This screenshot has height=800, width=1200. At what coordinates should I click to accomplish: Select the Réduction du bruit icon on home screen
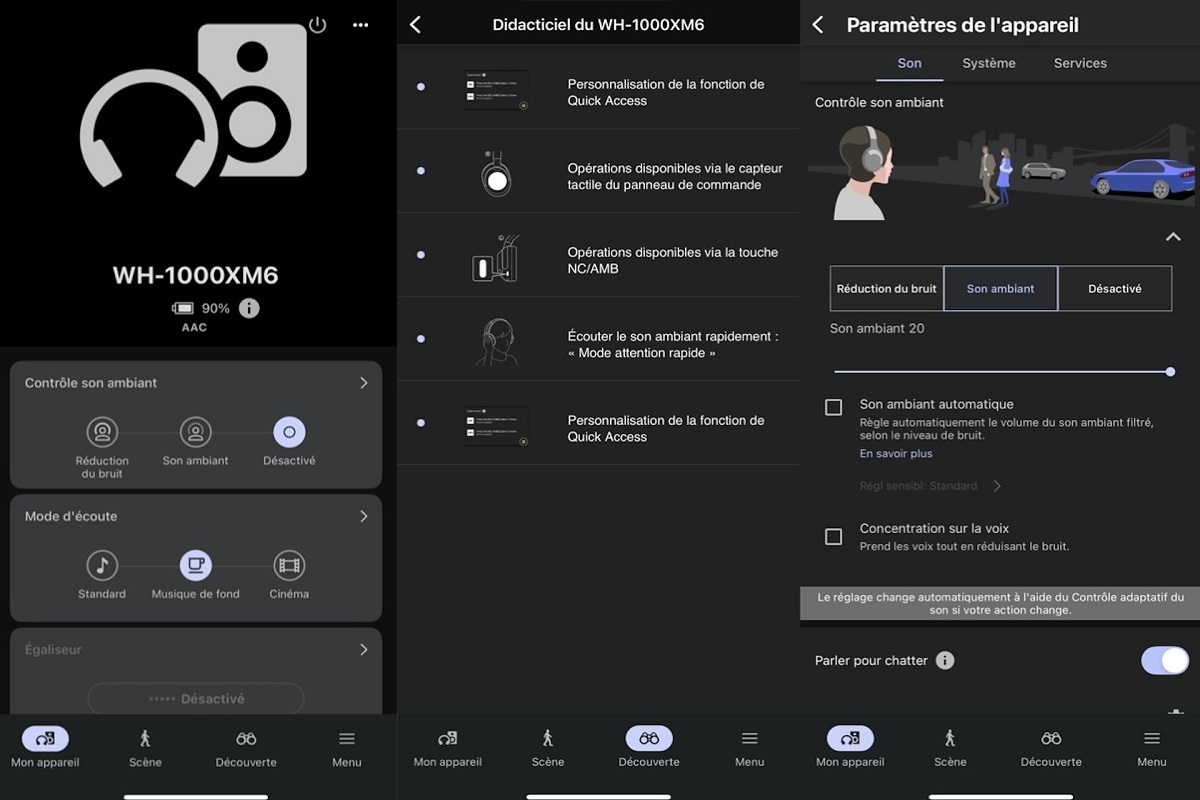pos(102,432)
